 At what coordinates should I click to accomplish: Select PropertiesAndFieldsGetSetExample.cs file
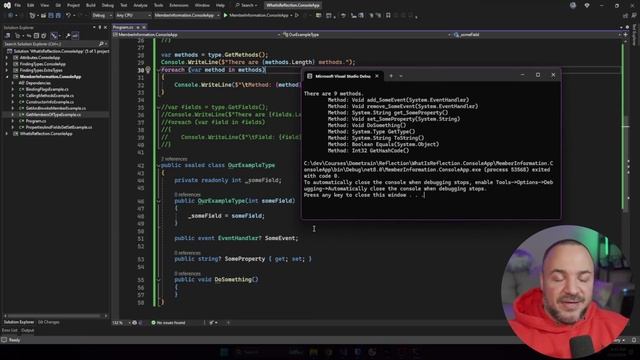tap(59, 127)
